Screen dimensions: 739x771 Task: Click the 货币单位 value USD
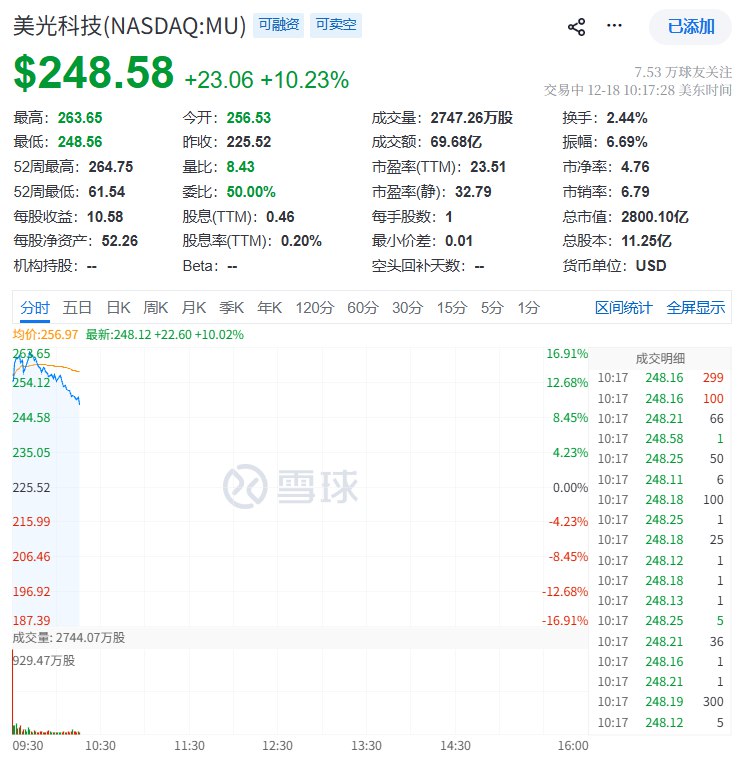pos(651,266)
